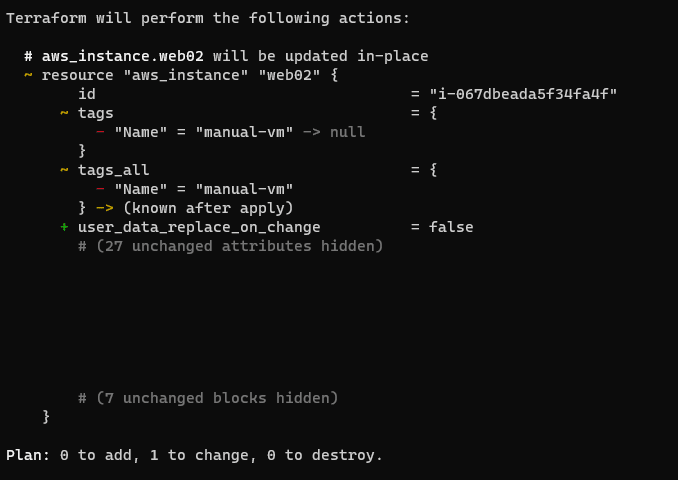
Task: Click the opening brace on resource line
Action: (x=334, y=75)
